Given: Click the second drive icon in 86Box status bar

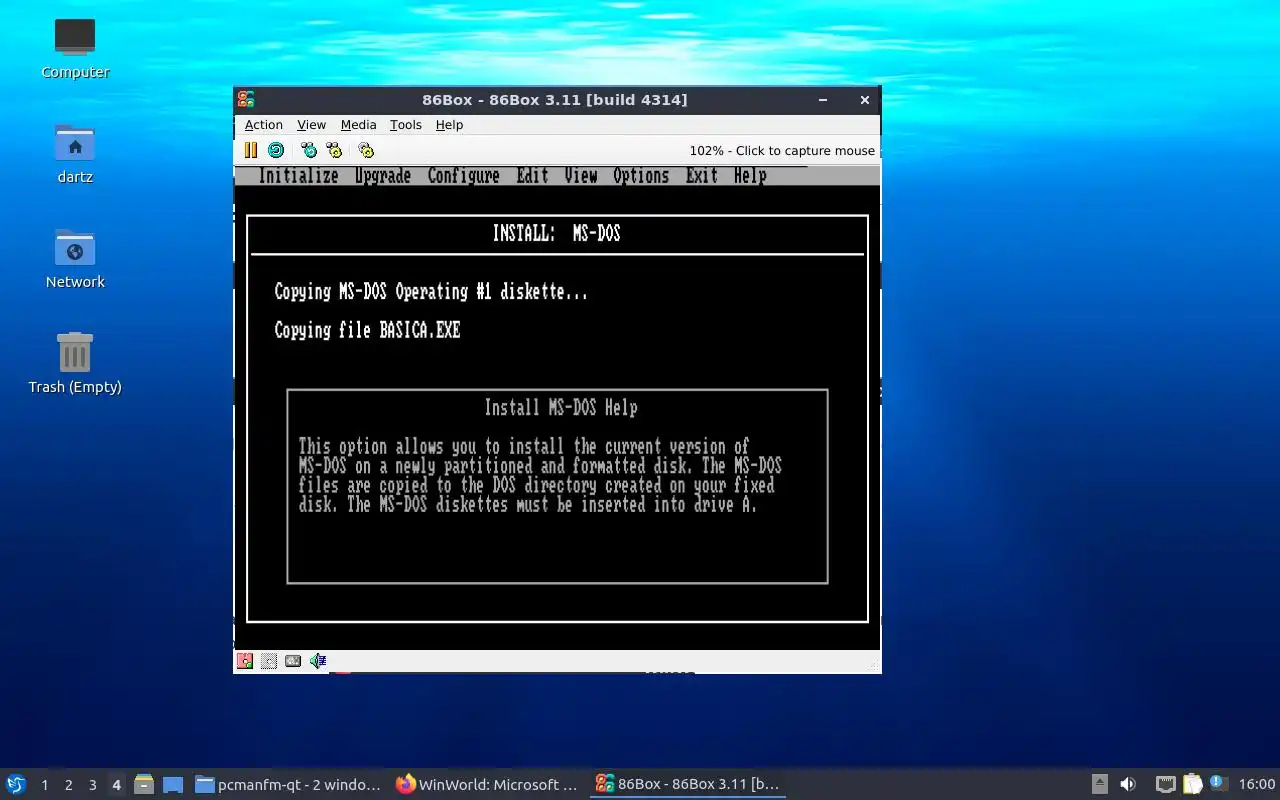Looking at the screenshot, I should point(269,661).
